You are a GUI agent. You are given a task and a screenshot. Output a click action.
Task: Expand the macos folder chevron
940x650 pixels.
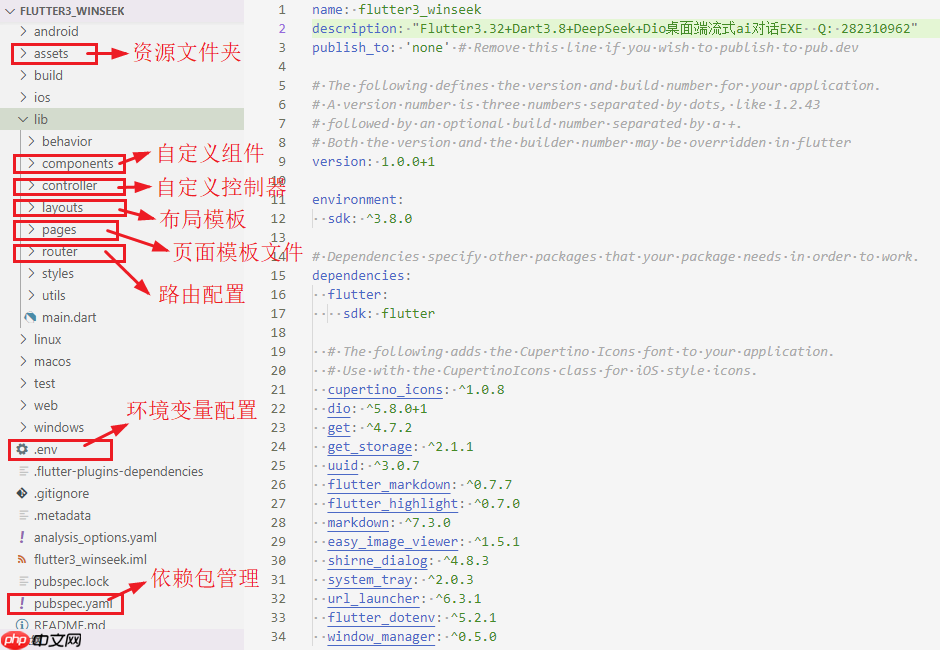coord(23,361)
